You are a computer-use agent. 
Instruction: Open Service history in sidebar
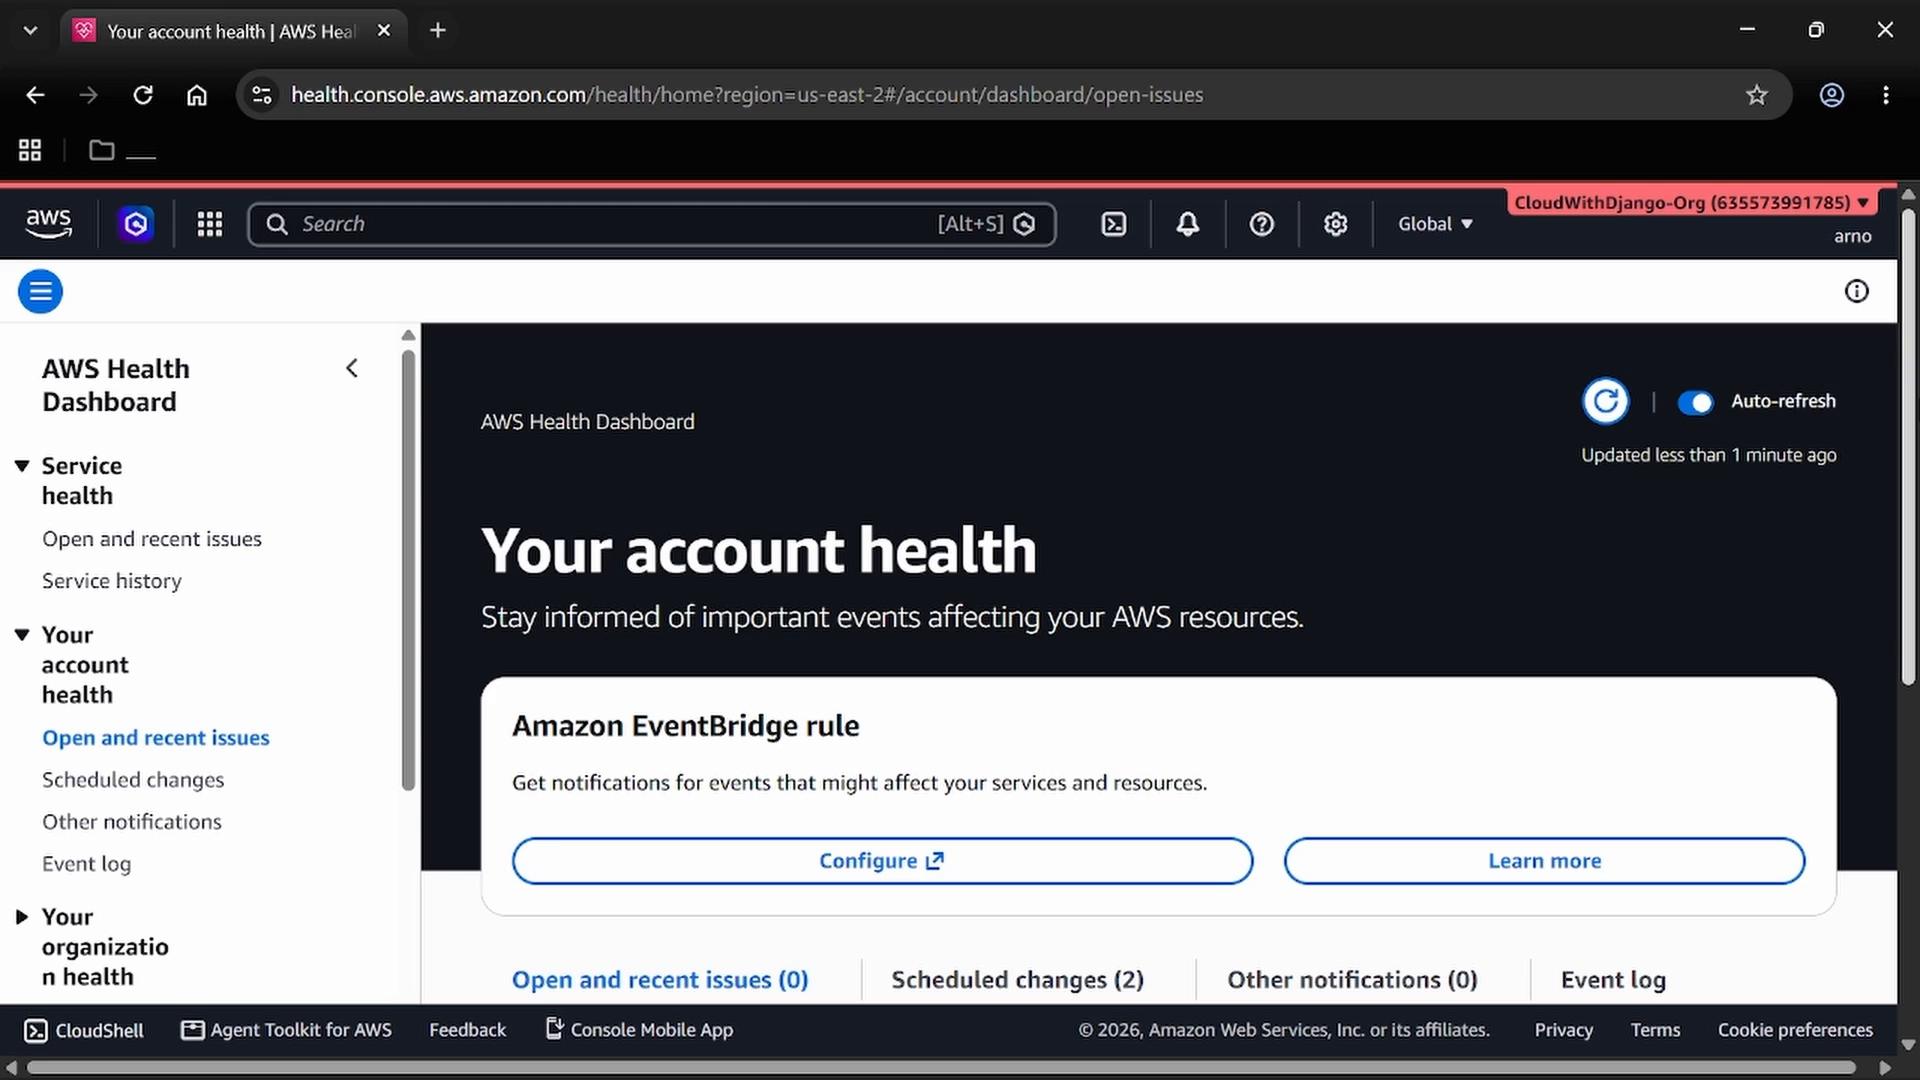pyautogui.click(x=112, y=581)
